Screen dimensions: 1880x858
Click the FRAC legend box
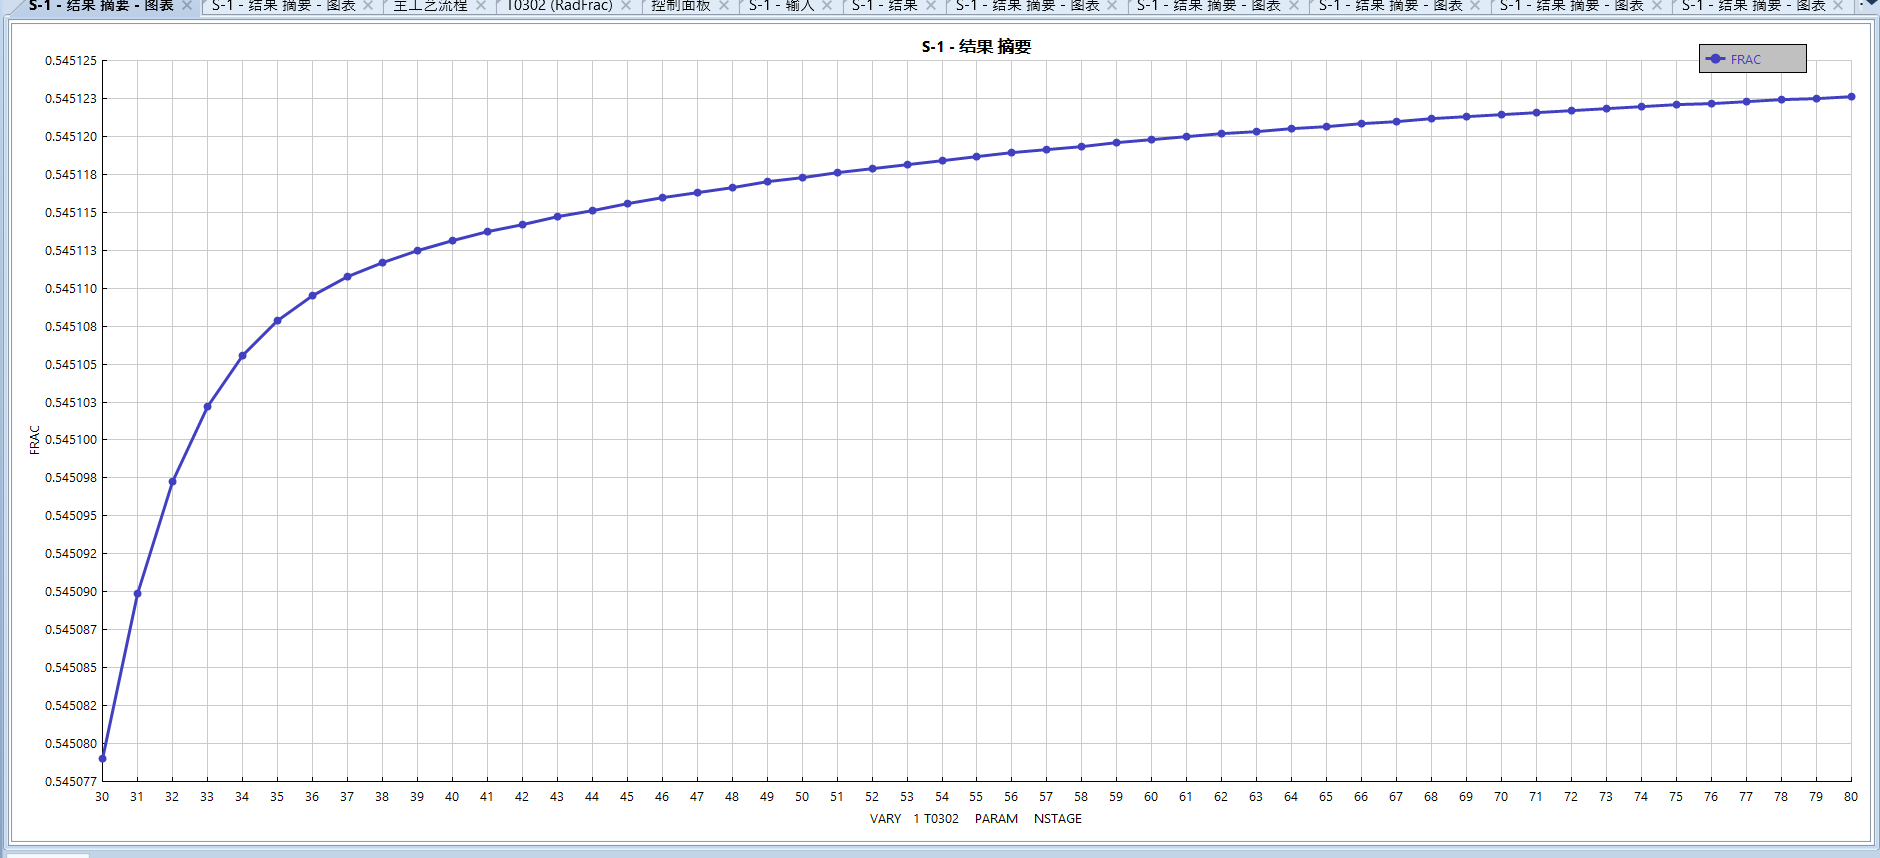1752,59
